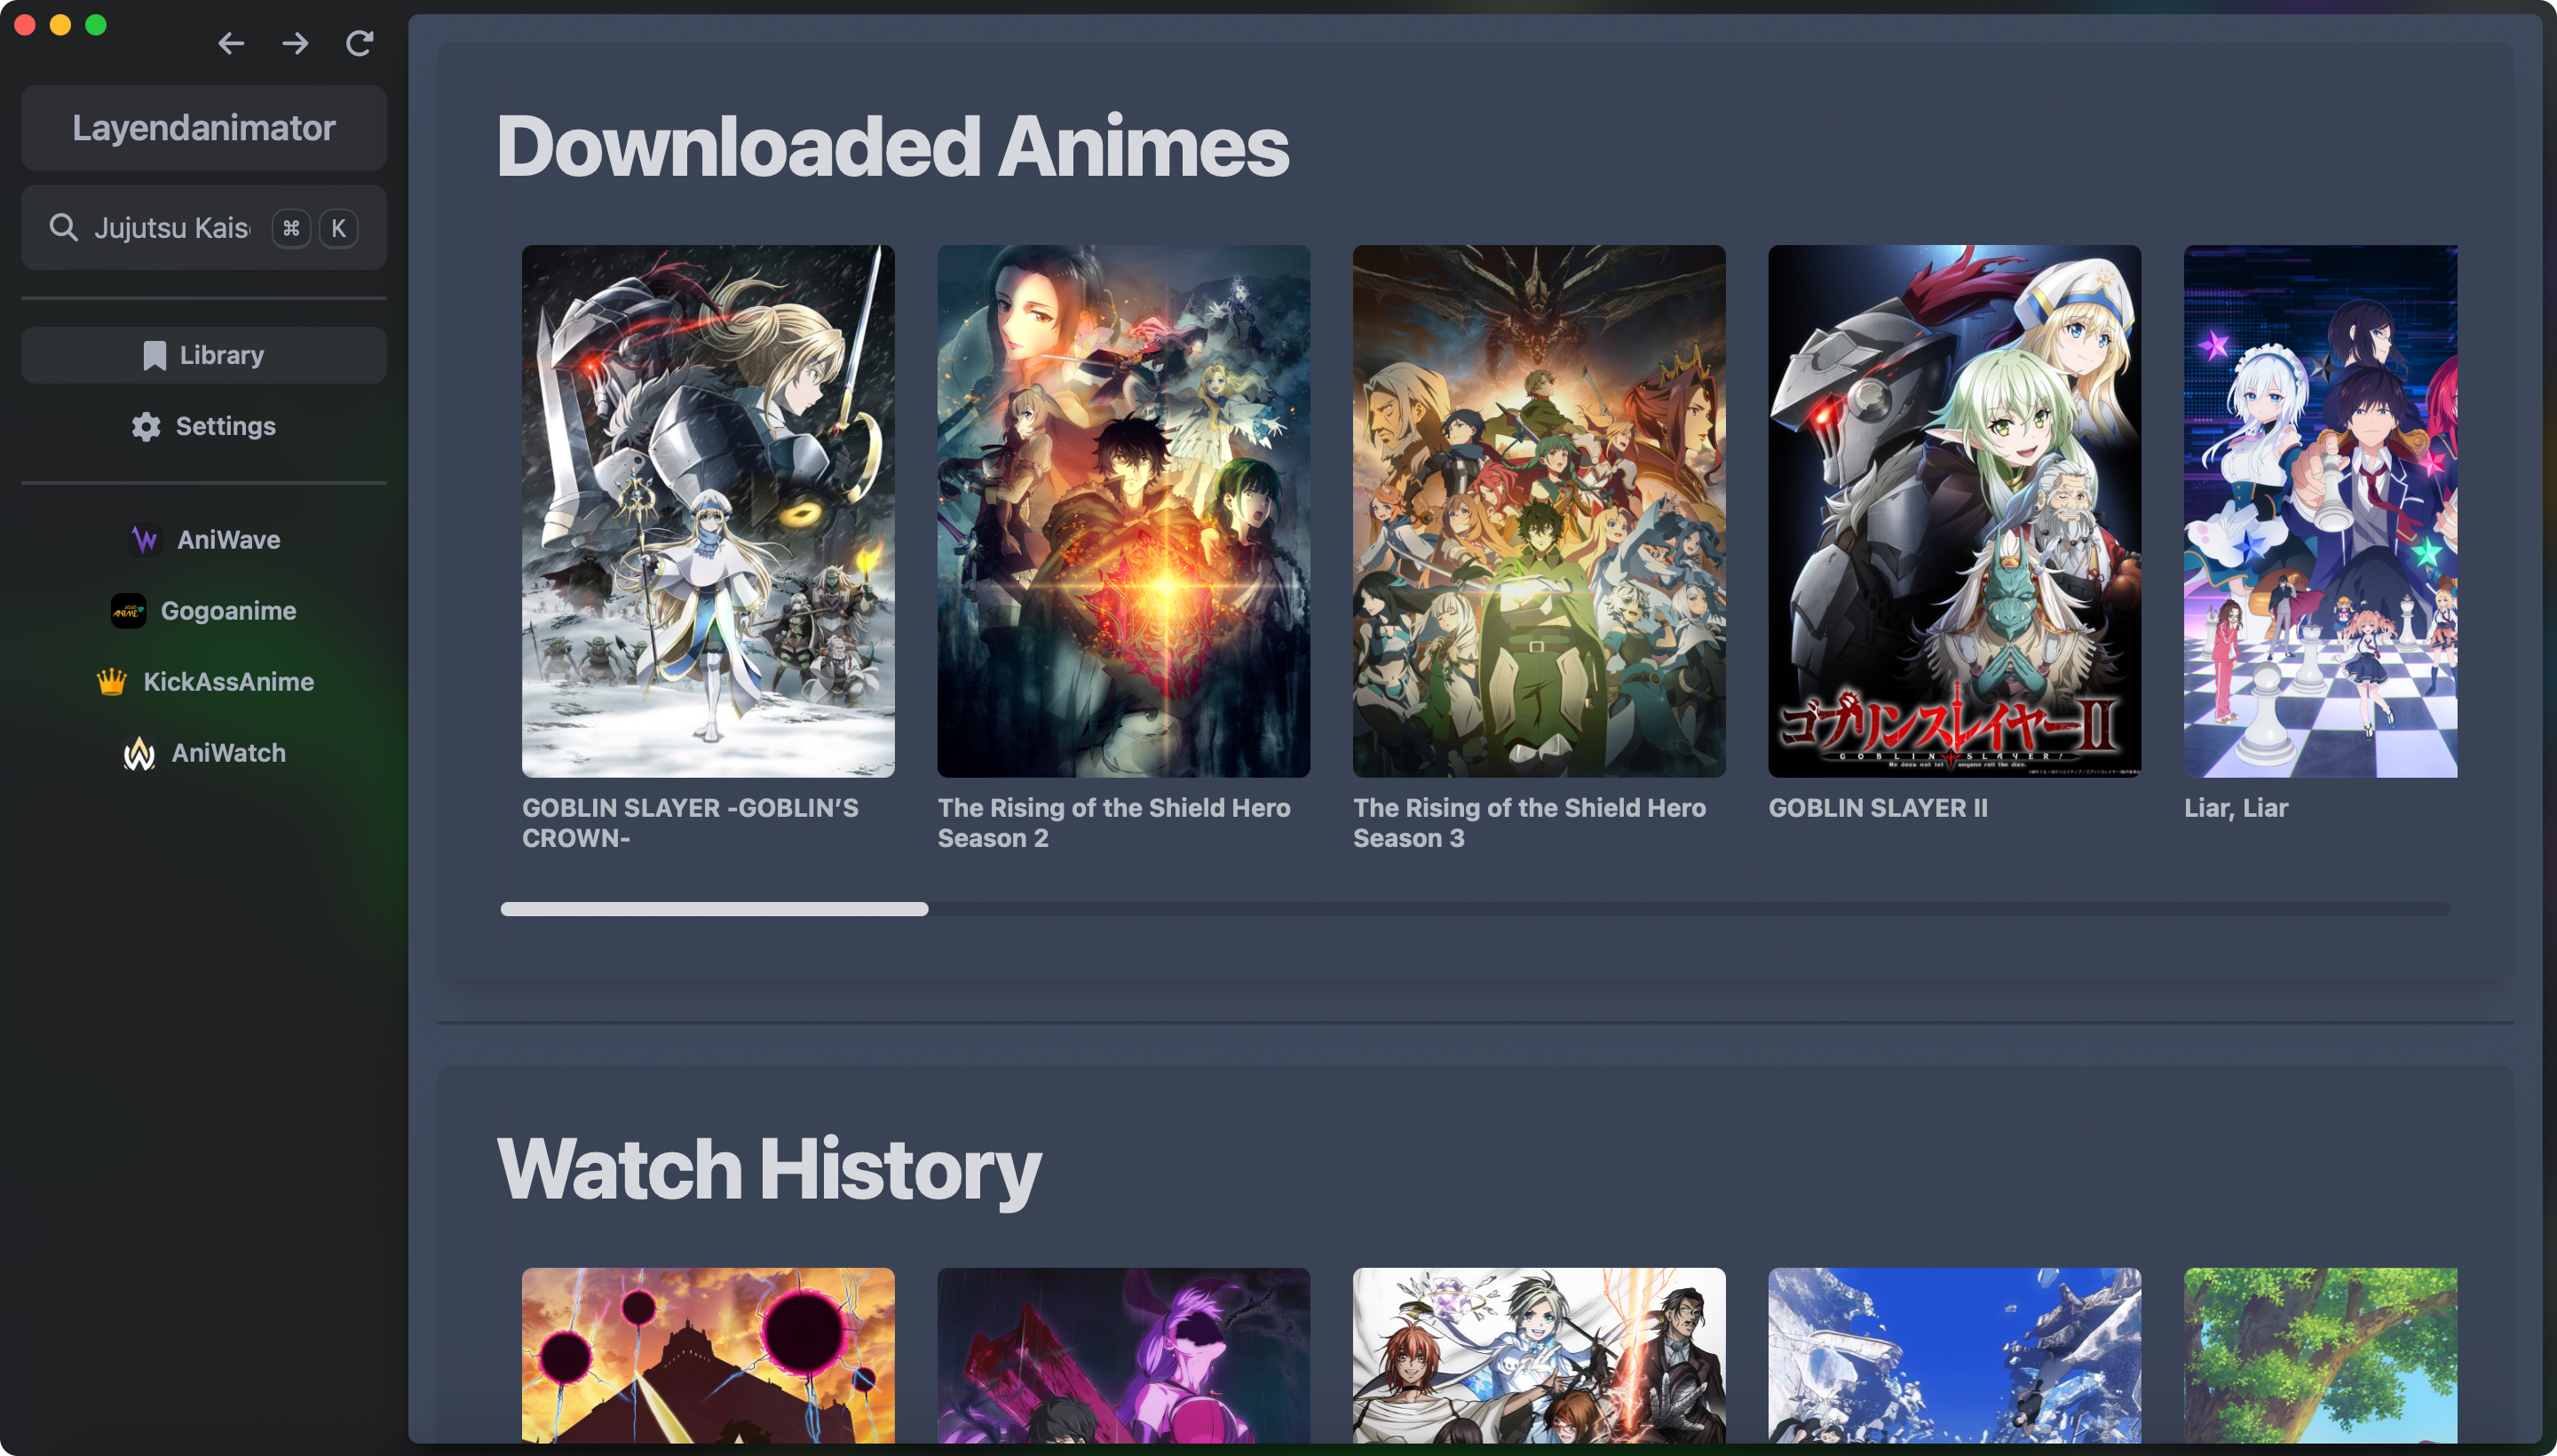
Task: Click the Liar, Liar title text
Action: 2236,808
